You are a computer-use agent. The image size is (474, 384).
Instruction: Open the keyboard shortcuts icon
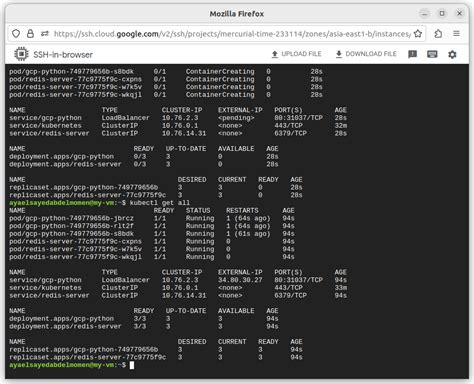click(x=432, y=54)
